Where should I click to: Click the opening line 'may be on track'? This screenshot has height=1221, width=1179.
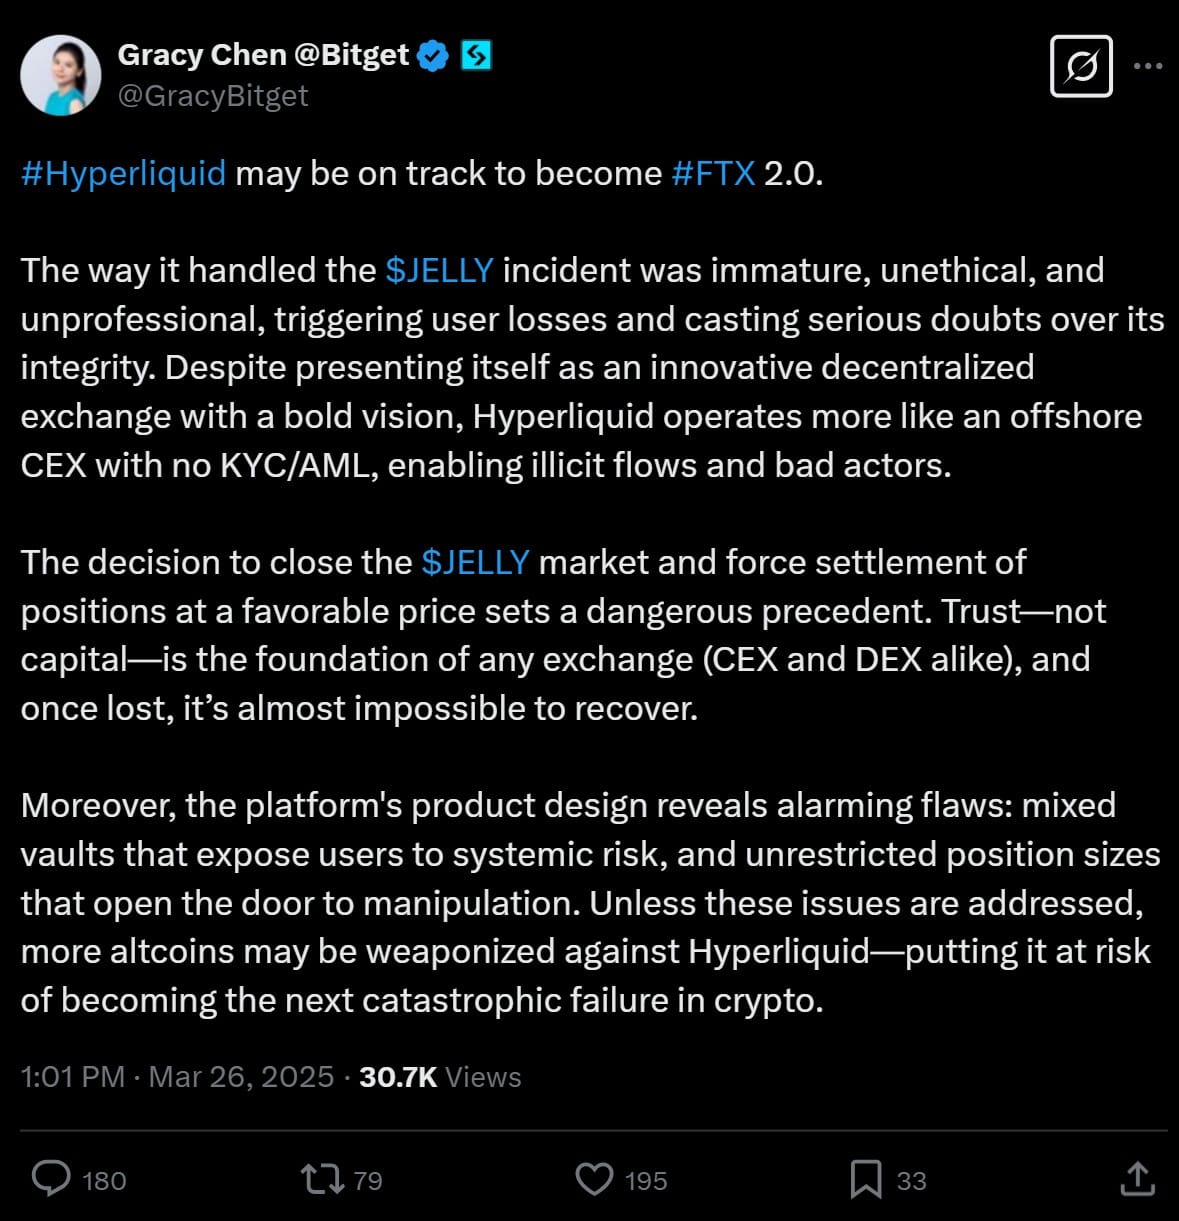point(448,174)
